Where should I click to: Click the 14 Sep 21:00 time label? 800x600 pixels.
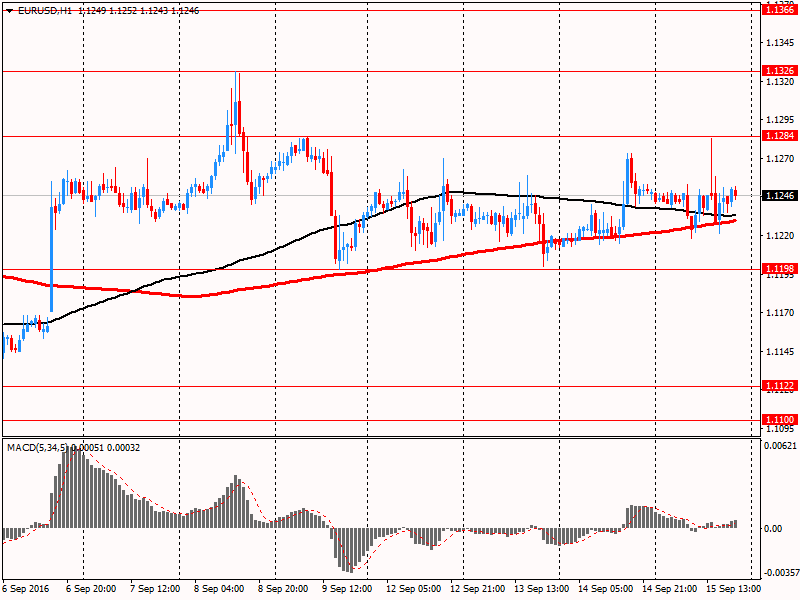(x=669, y=589)
